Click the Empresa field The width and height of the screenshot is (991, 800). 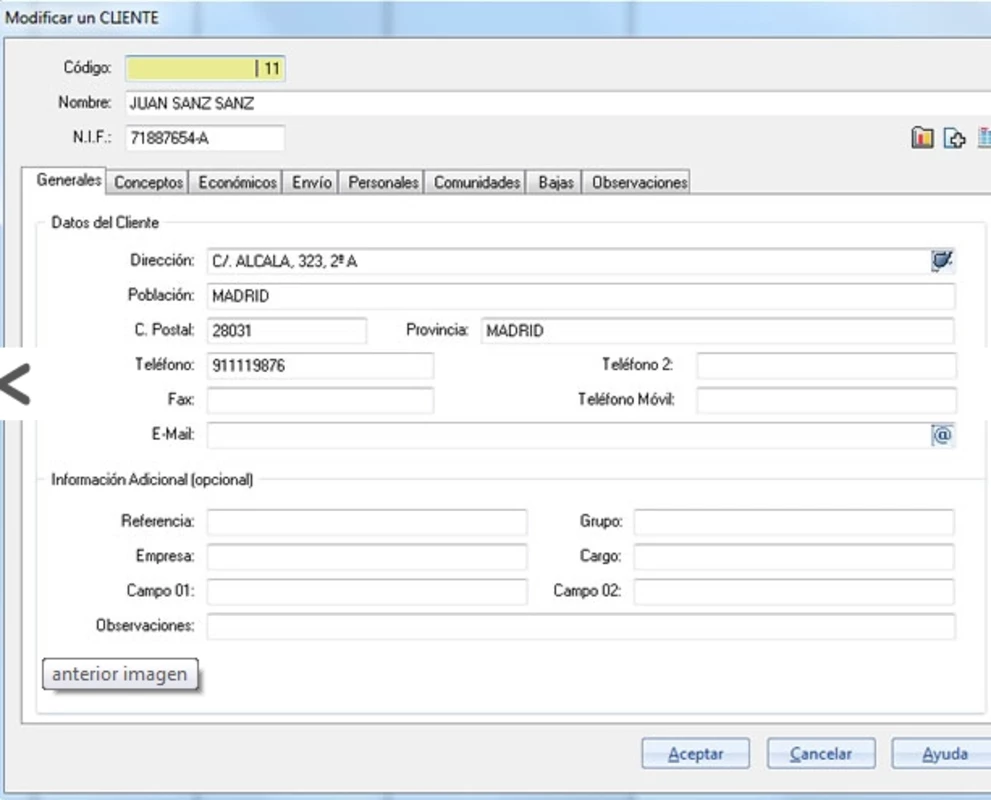[367, 557]
